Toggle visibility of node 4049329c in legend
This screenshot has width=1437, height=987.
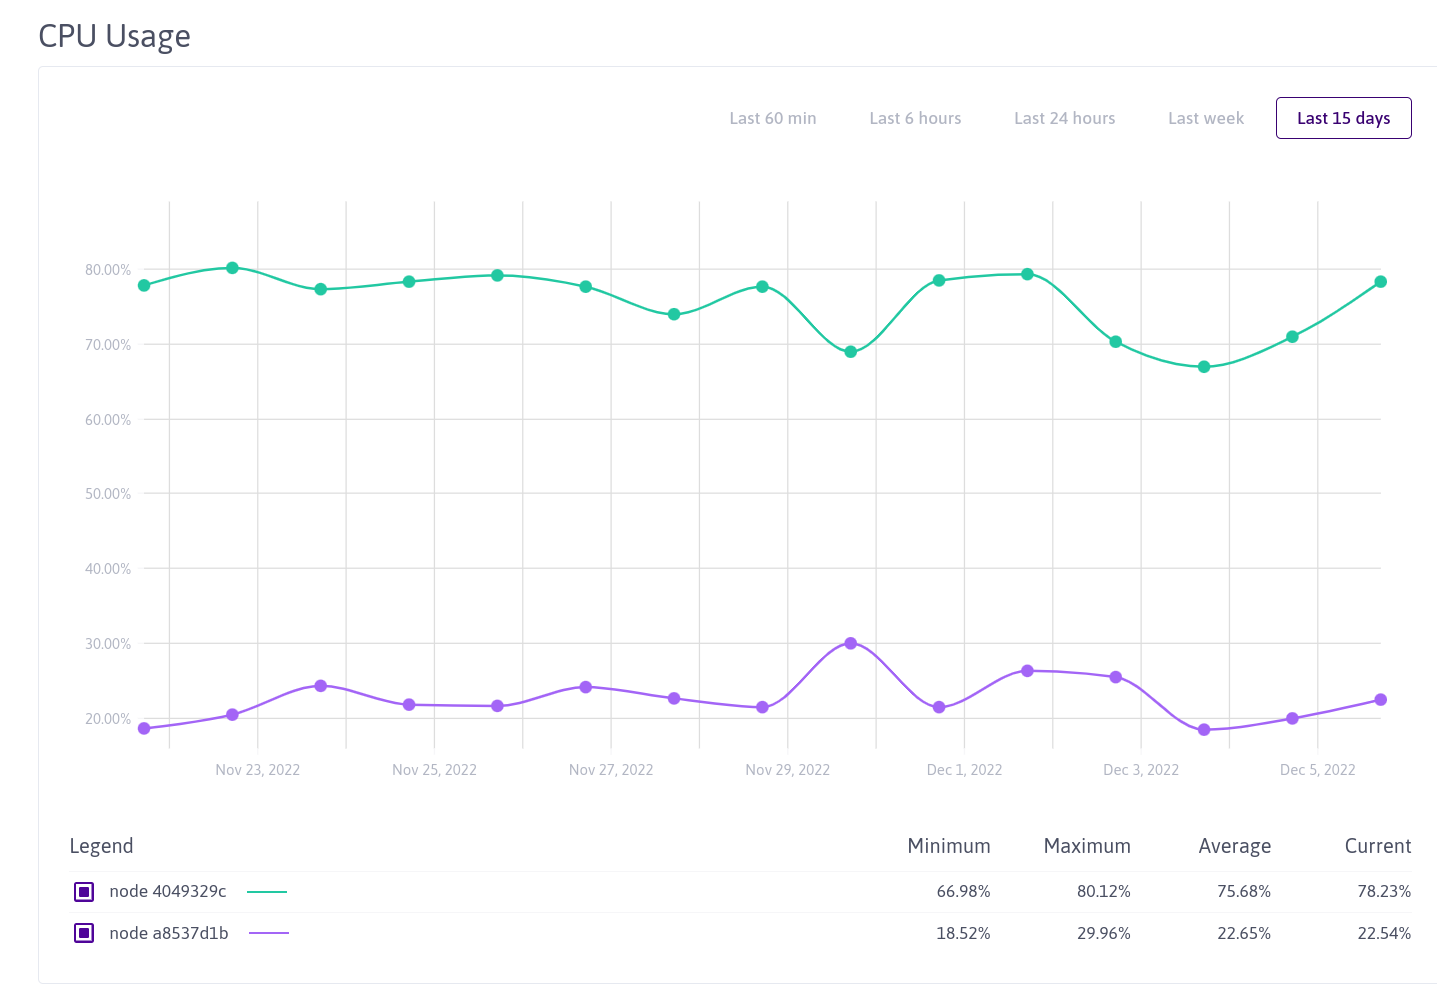tap(84, 891)
